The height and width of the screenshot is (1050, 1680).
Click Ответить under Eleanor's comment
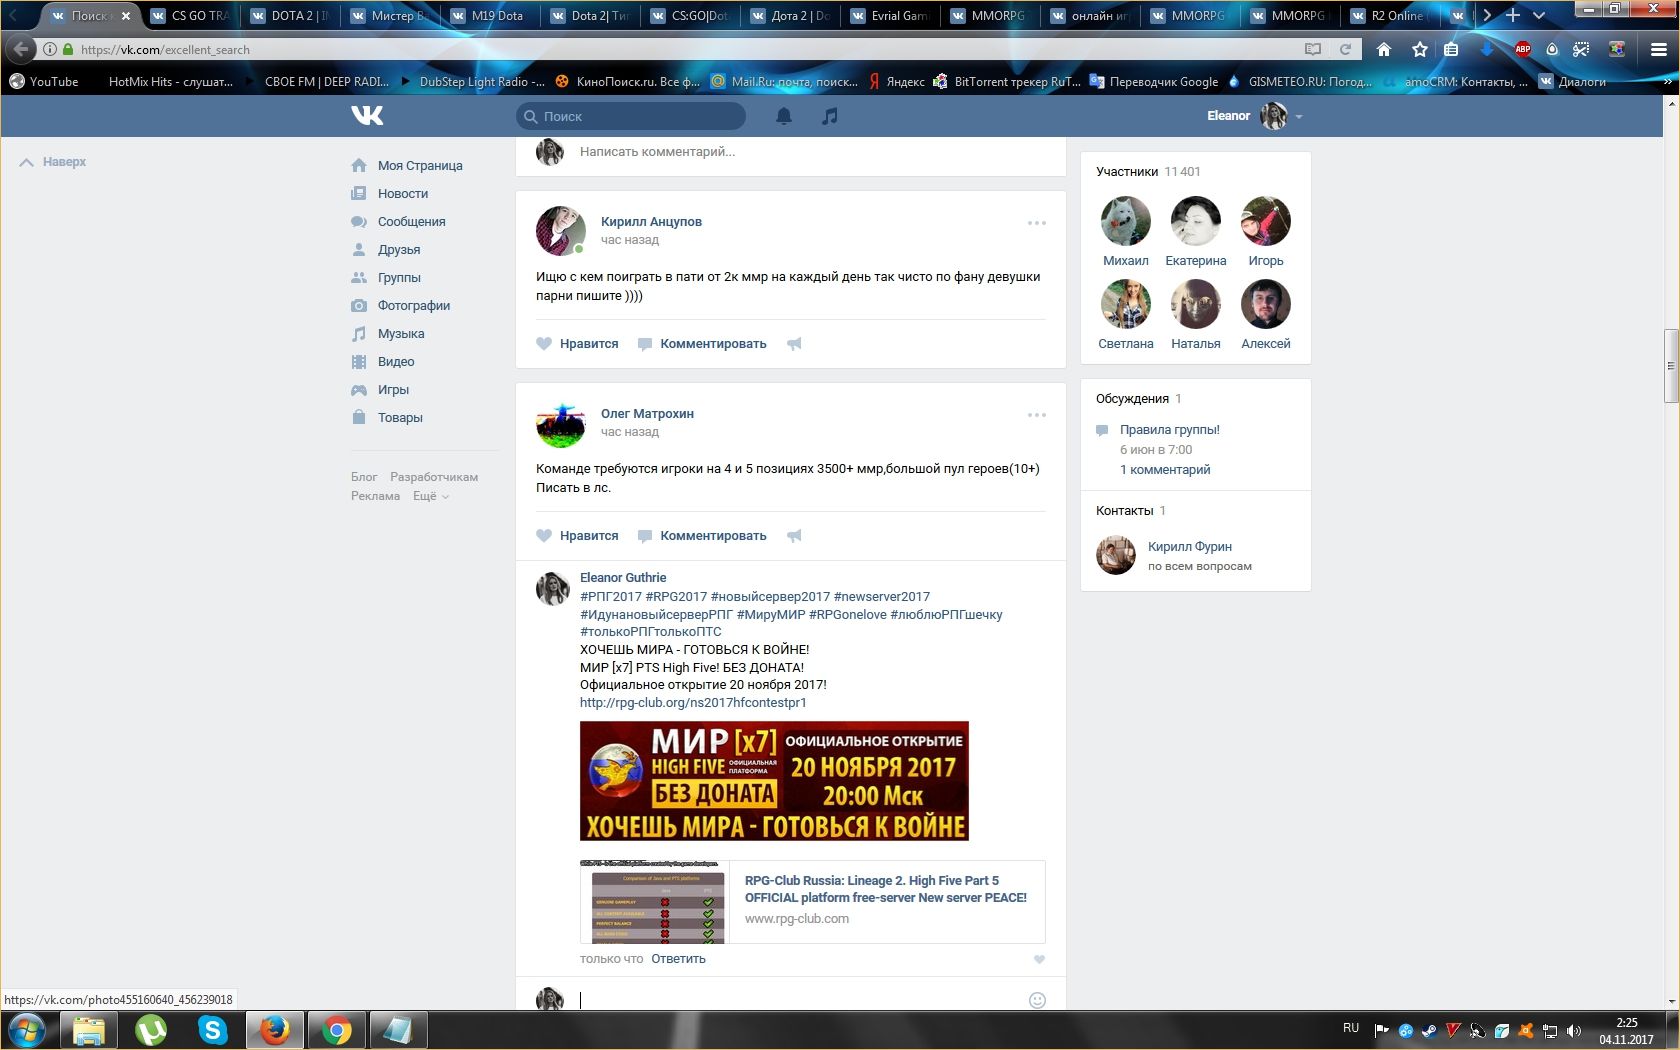click(x=678, y=959)
